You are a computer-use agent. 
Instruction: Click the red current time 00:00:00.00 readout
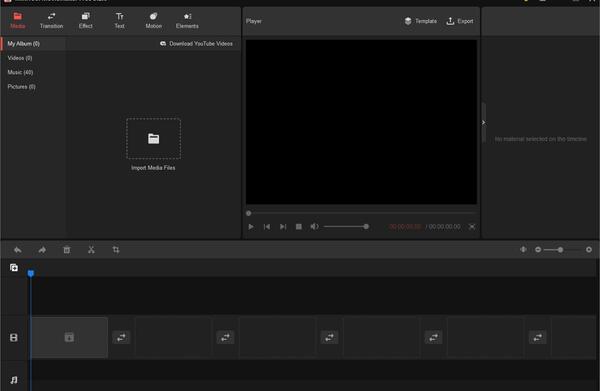[x=405, y=227]
